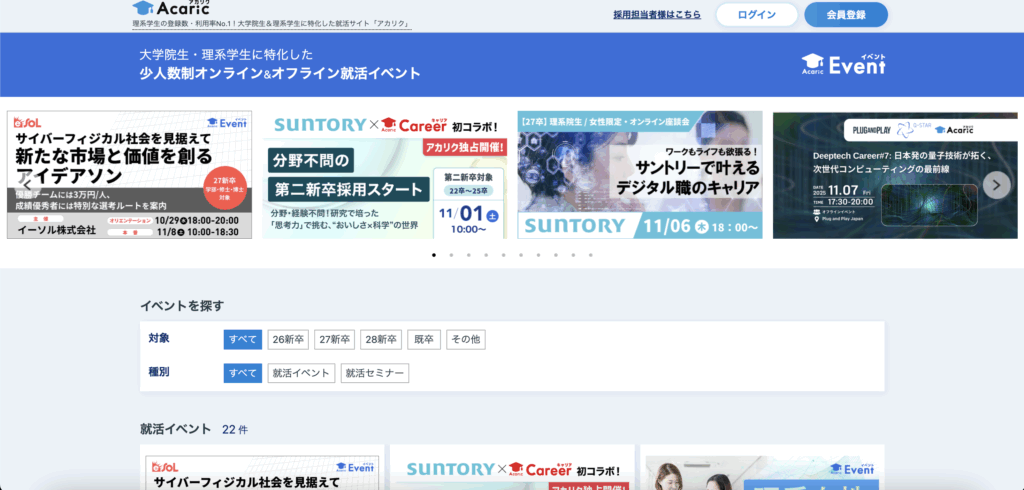Advance carousel with the next arrow

tap(996, 185)
